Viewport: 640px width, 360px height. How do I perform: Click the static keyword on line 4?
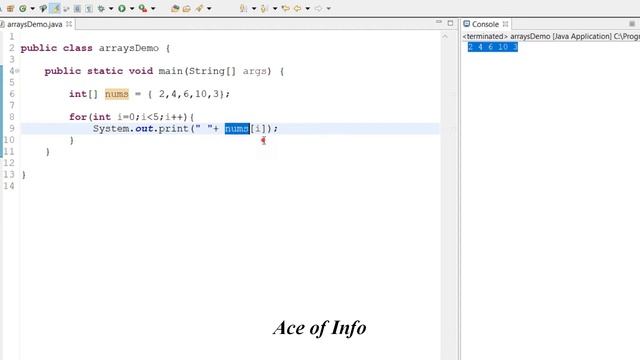[x=105, y=71]
